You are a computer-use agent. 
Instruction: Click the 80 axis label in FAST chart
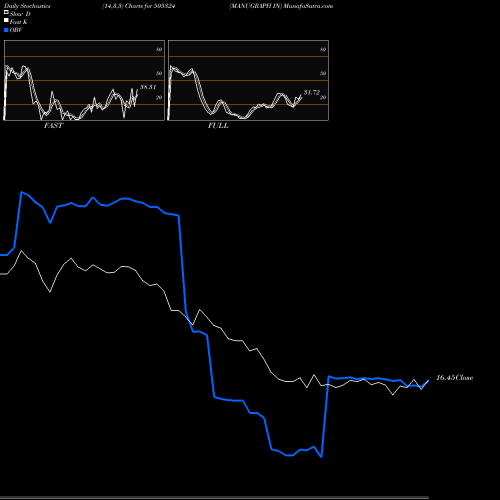pyautogui.click(x=159, y=49)
